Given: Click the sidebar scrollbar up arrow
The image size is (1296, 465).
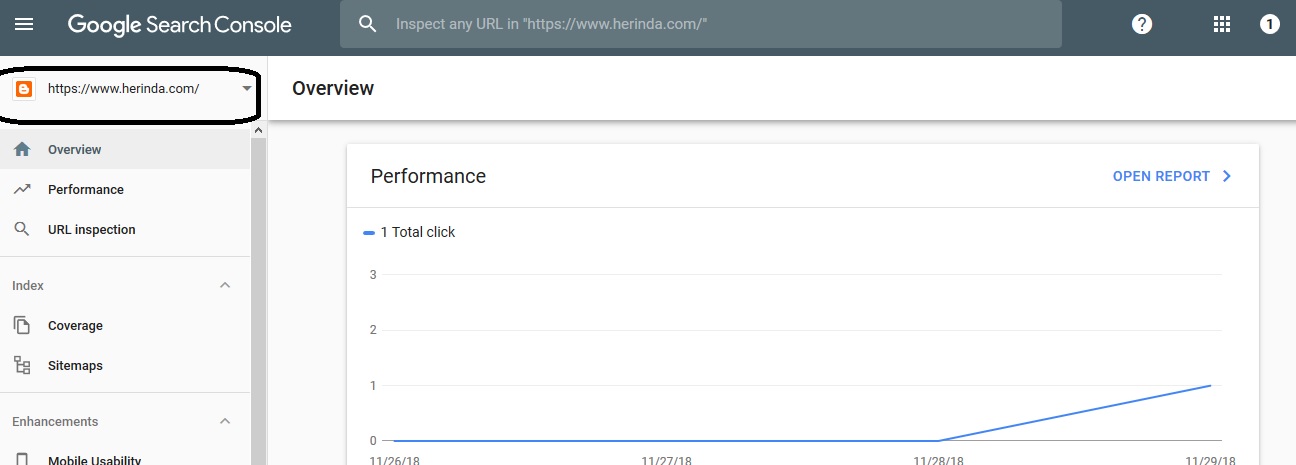Looking at the screenshot, I should (258, 131).
